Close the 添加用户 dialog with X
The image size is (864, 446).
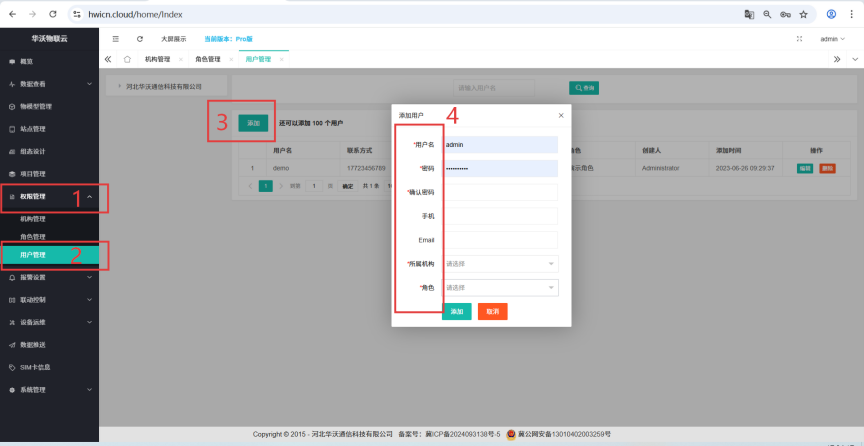(560, 116)
